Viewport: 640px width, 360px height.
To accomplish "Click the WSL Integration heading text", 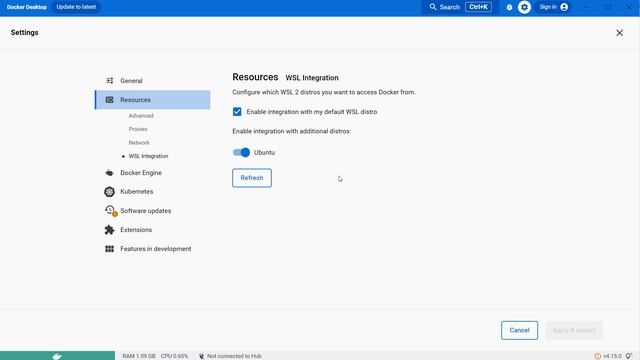I will click(x=312, y=78).
